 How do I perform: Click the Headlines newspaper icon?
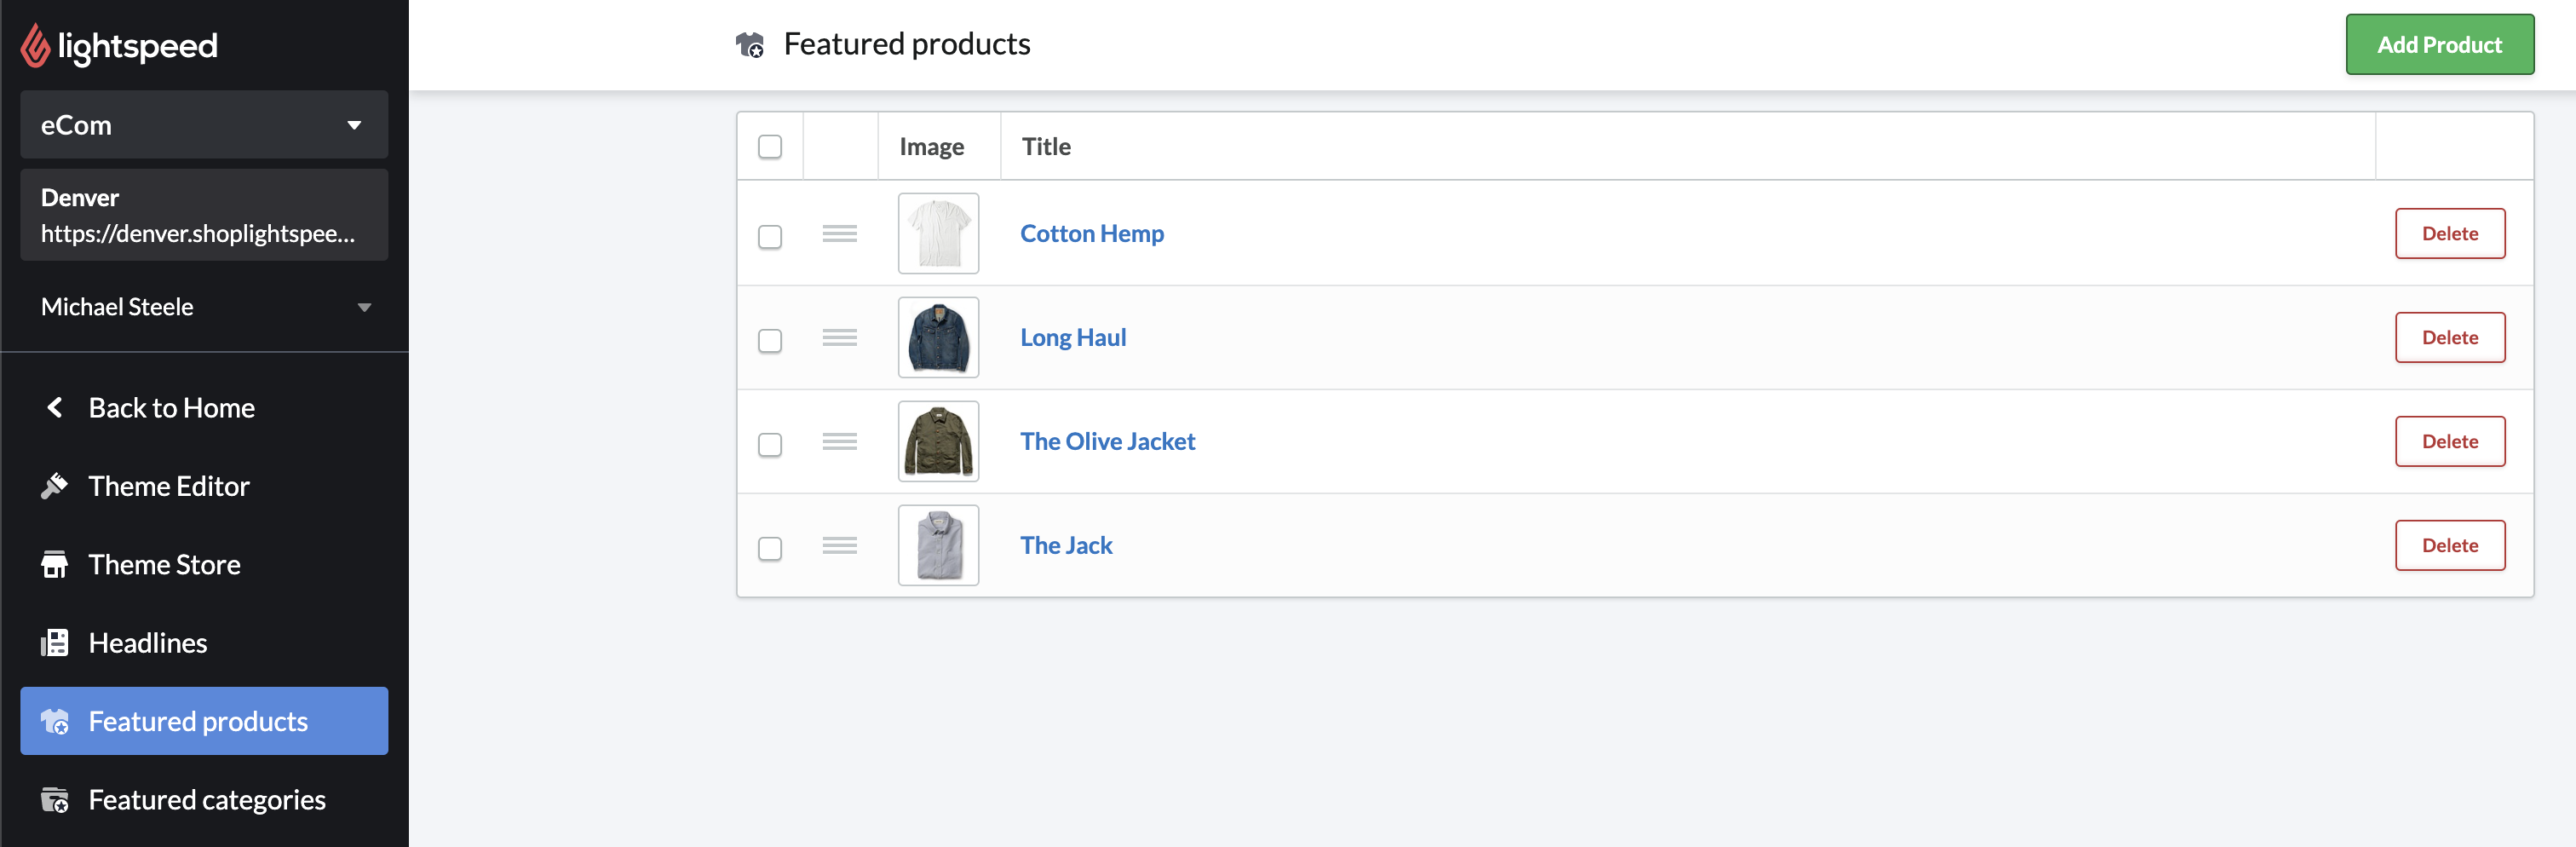(55, 643)
